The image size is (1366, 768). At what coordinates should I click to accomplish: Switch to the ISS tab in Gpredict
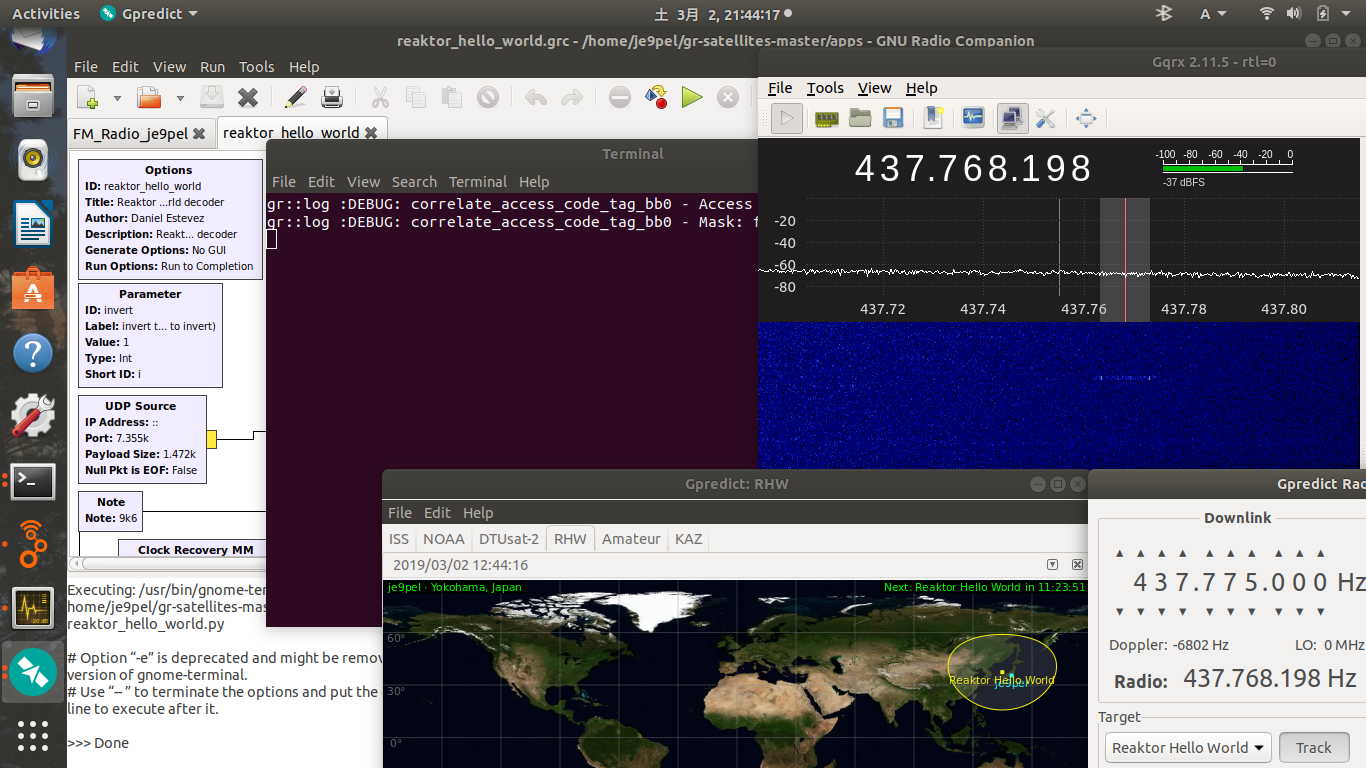pyautogui.click(x=399, y=539)
